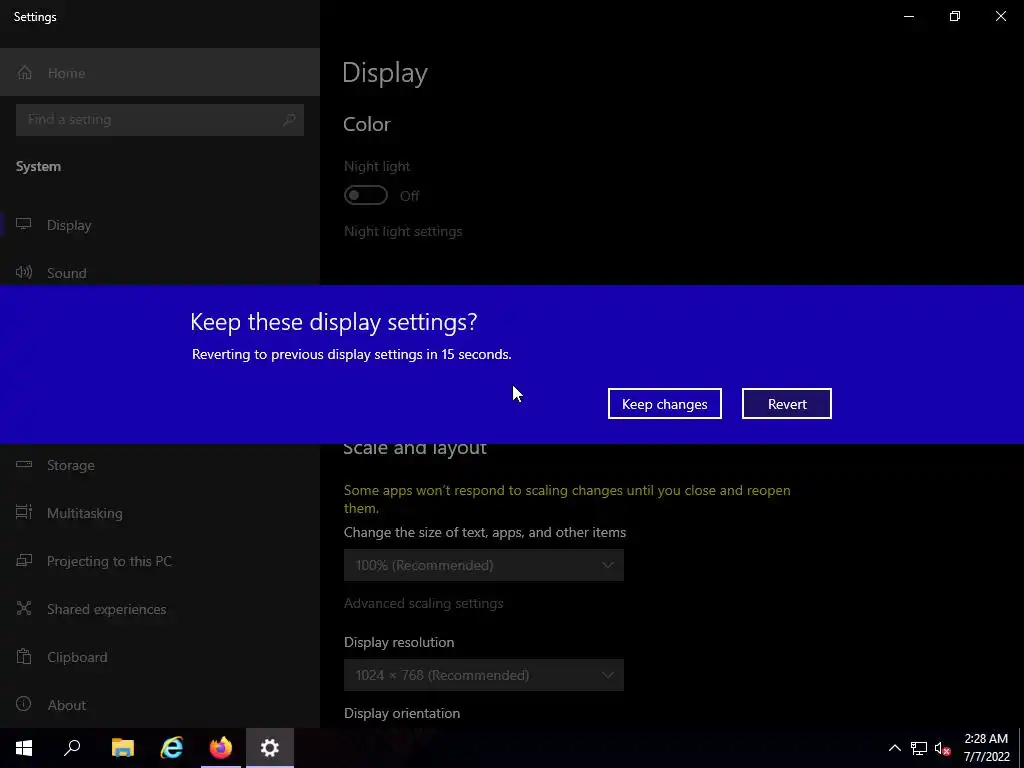Image resolution: width=1024 pixels, height=768 pixels.
Task: Click the About info icon
Action: click(24, 704)
